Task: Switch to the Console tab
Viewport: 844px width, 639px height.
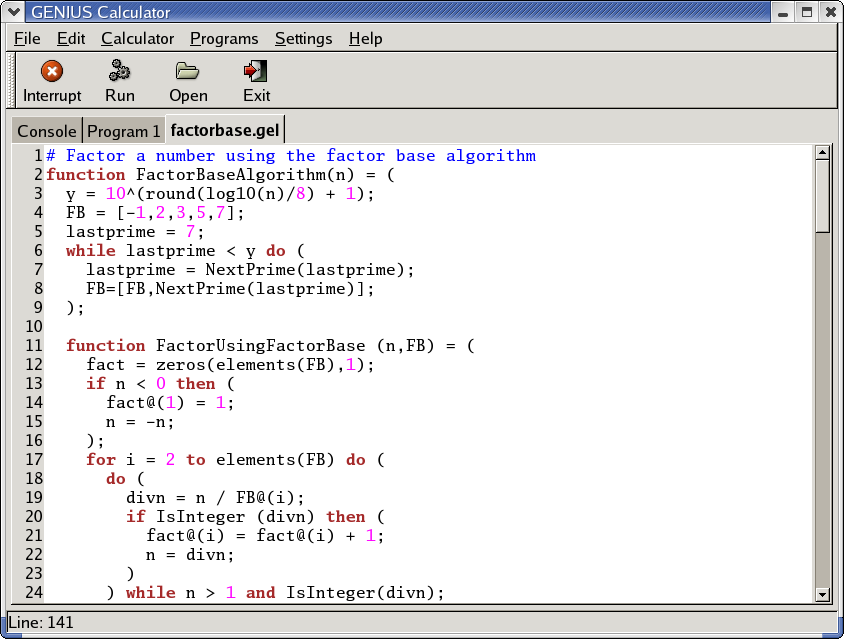Action: 47,131
